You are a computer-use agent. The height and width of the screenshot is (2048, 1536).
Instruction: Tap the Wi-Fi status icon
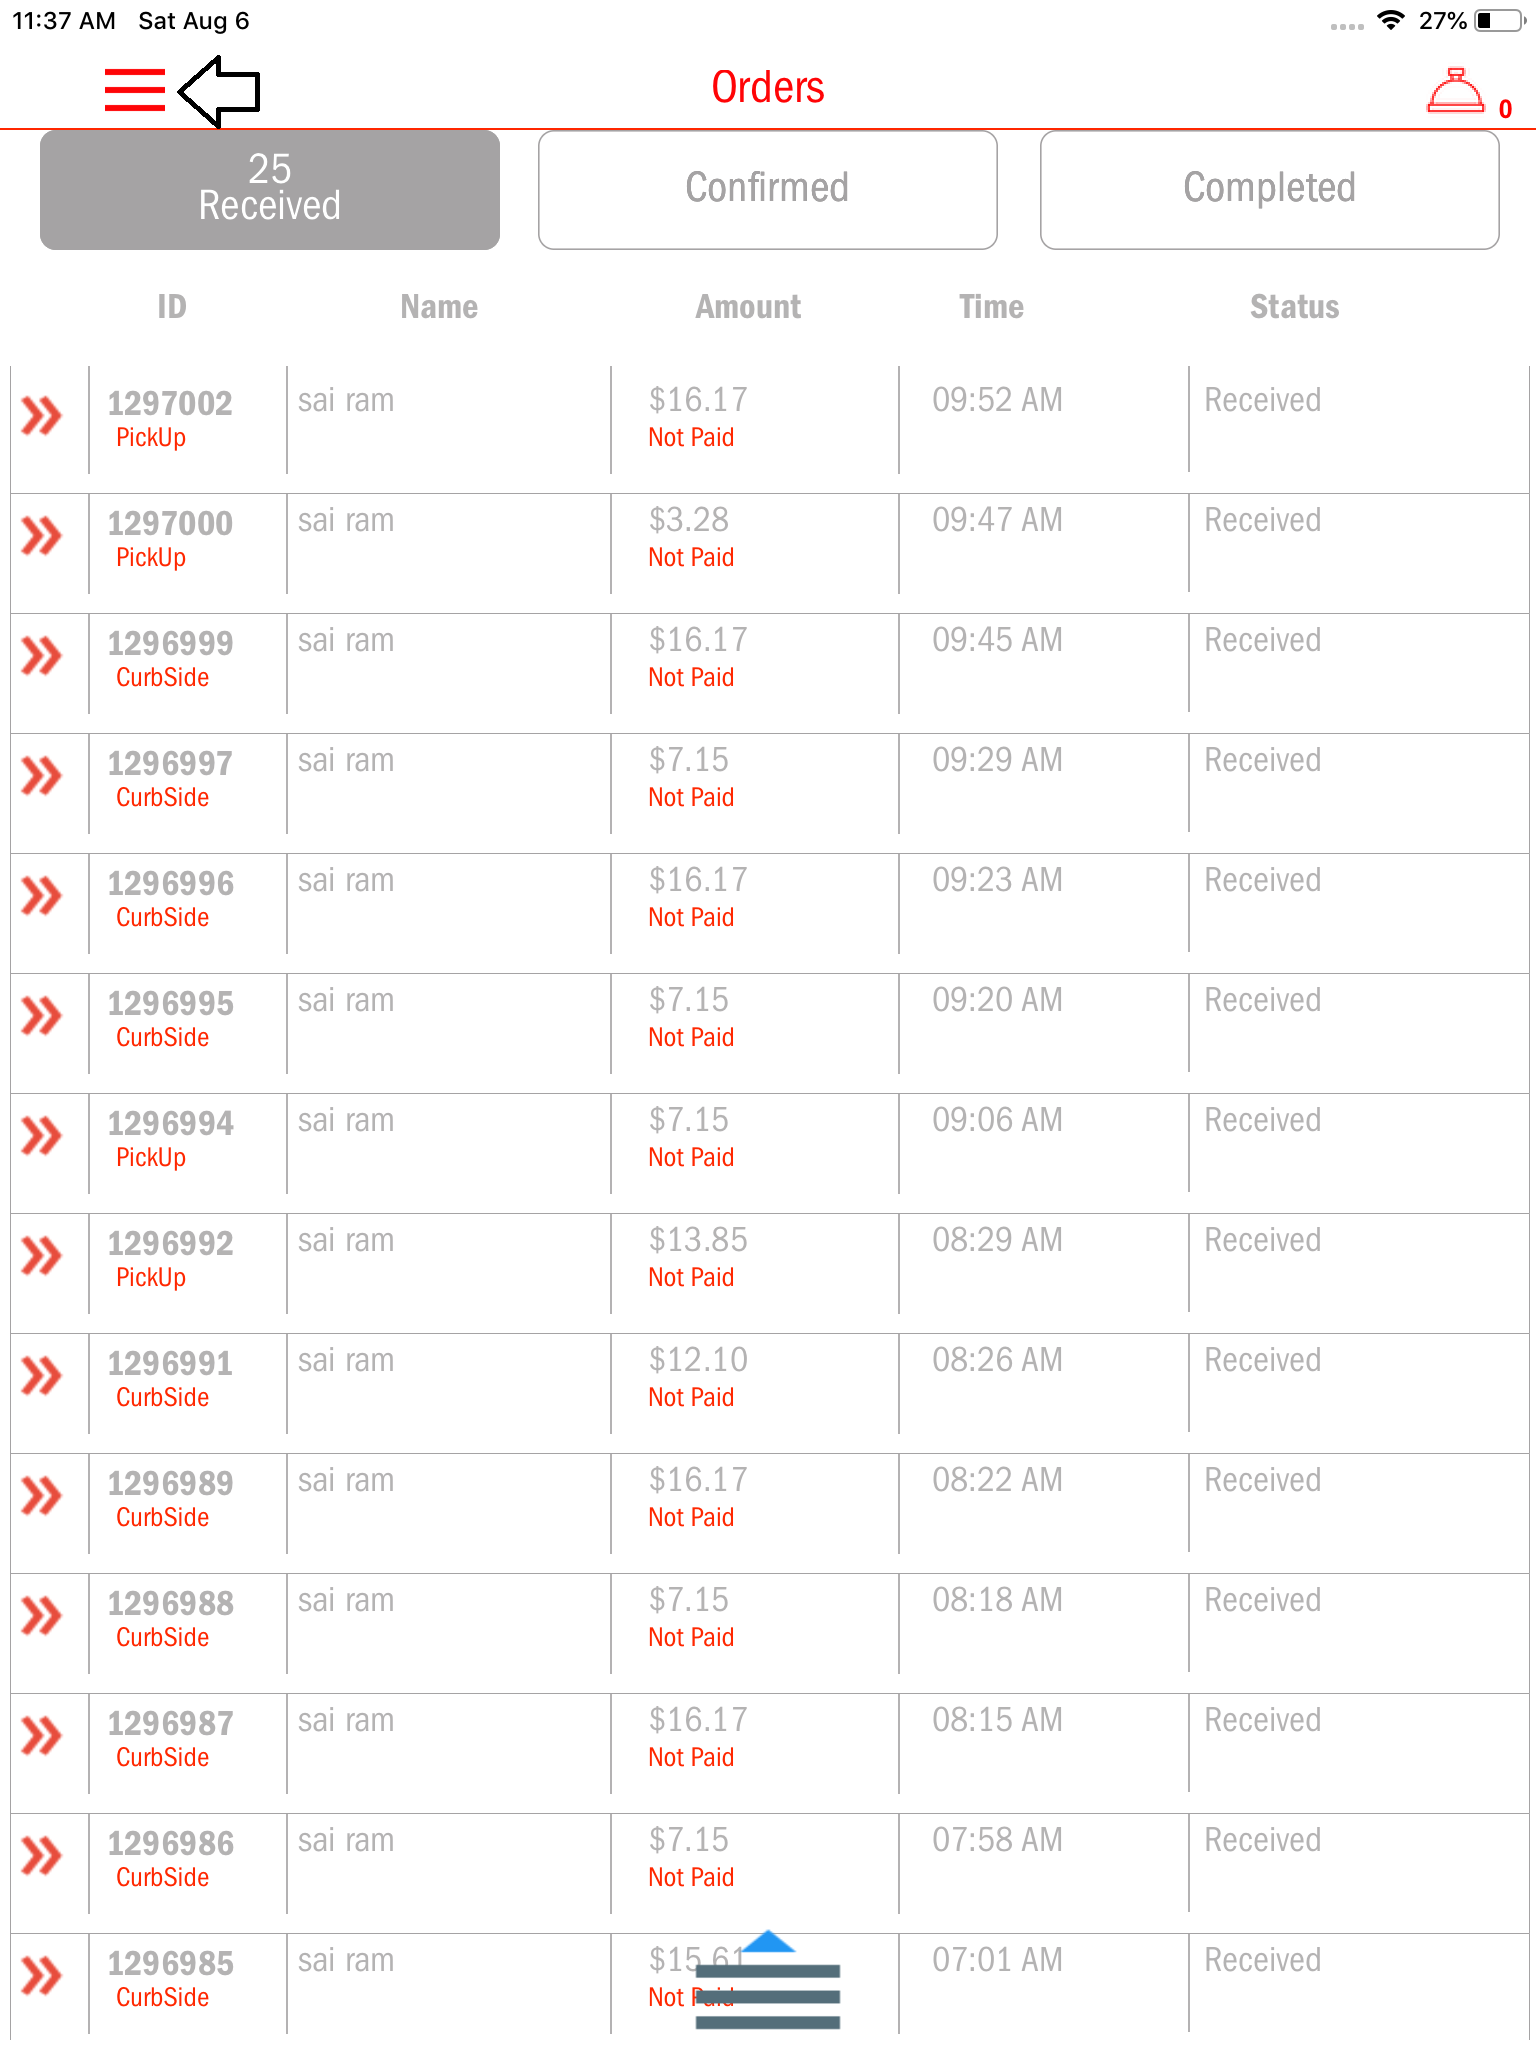pos(1390,21)
